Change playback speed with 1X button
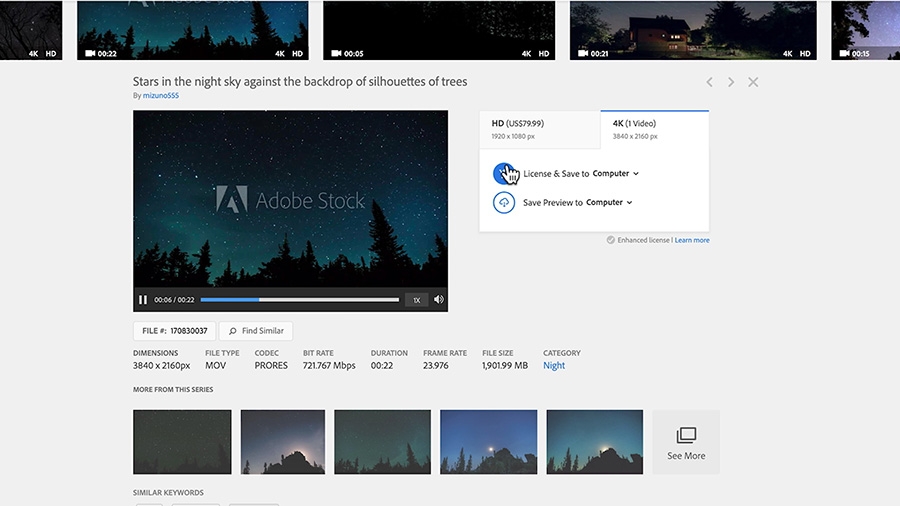Image resolution: width=900 pixels, height=506 pixels. [x=417, y=299]
